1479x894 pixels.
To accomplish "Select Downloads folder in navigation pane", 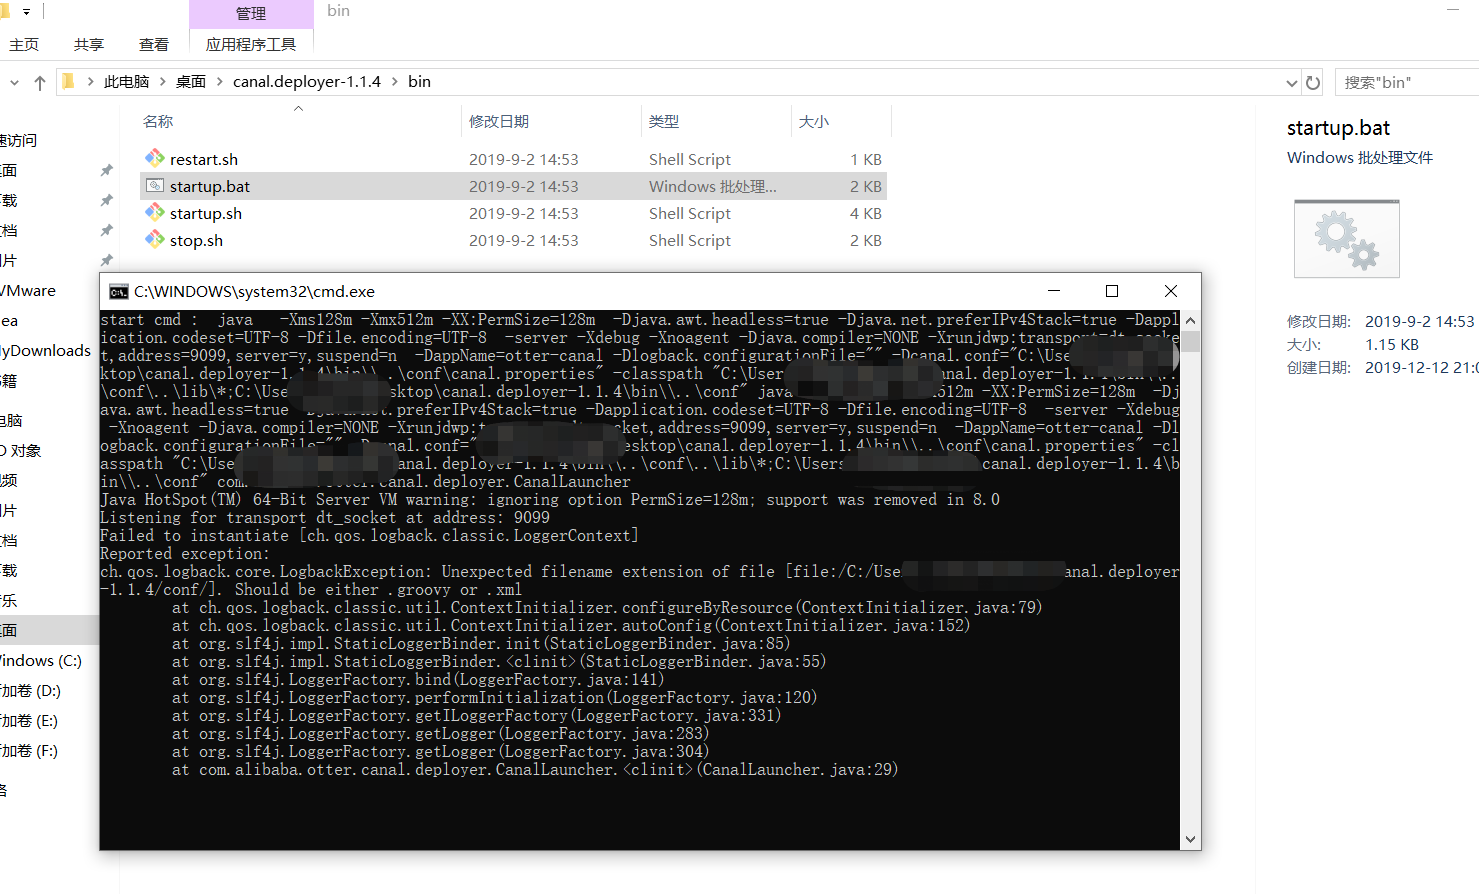I will click(46, 350).
